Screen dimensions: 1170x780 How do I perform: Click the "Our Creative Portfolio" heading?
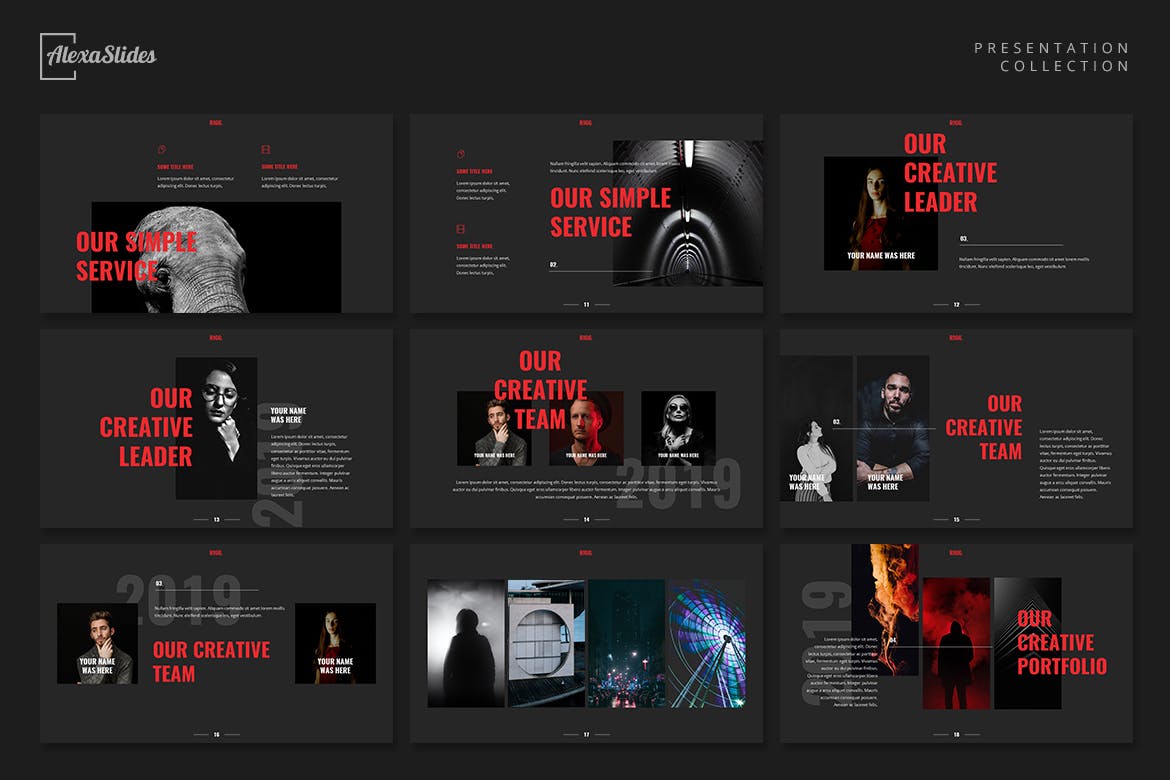(1061, 642)
